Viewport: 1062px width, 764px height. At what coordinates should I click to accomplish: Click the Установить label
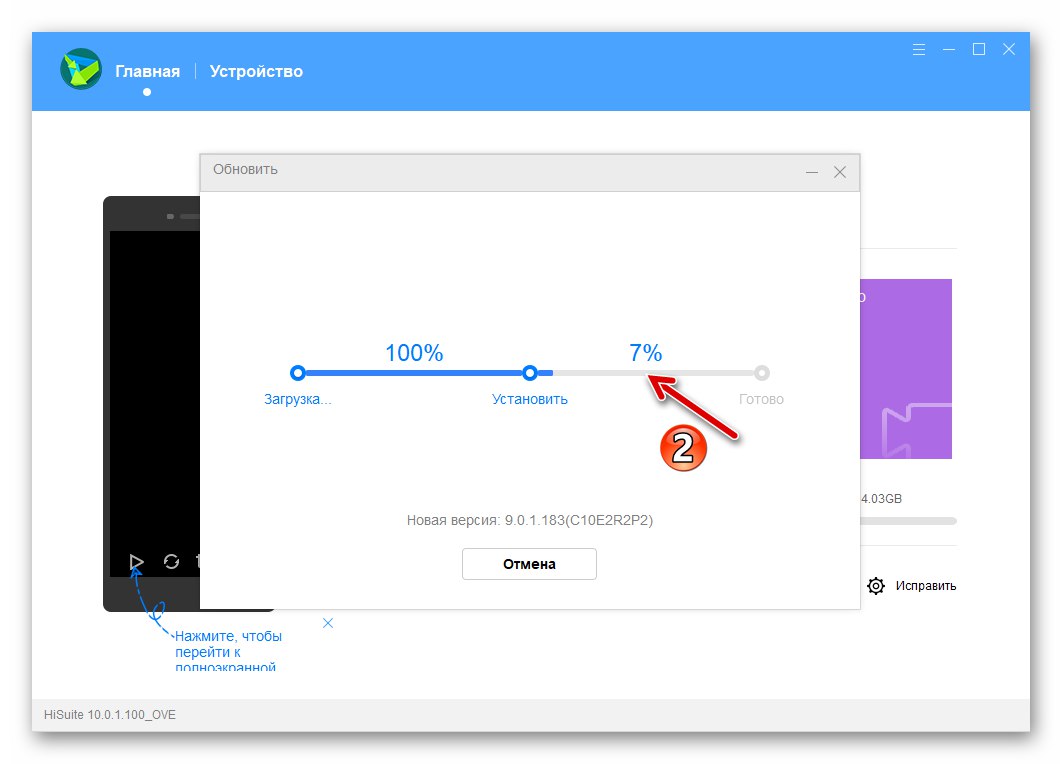click(x=530, y=400)
